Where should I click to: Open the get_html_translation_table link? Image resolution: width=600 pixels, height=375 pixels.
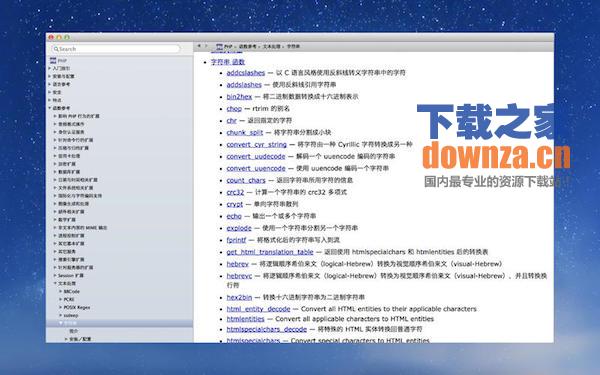tap(270, 252)
